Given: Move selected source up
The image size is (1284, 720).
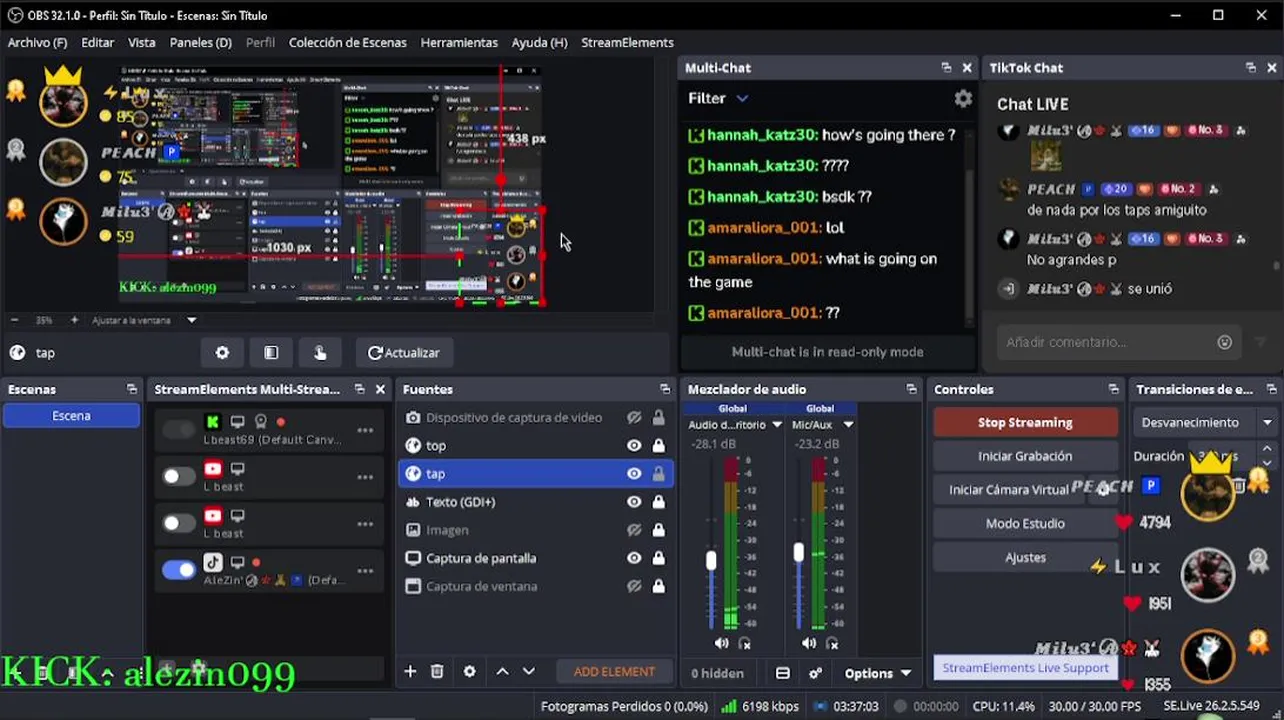Looking at the screenshot, I should tap(502, 671).
